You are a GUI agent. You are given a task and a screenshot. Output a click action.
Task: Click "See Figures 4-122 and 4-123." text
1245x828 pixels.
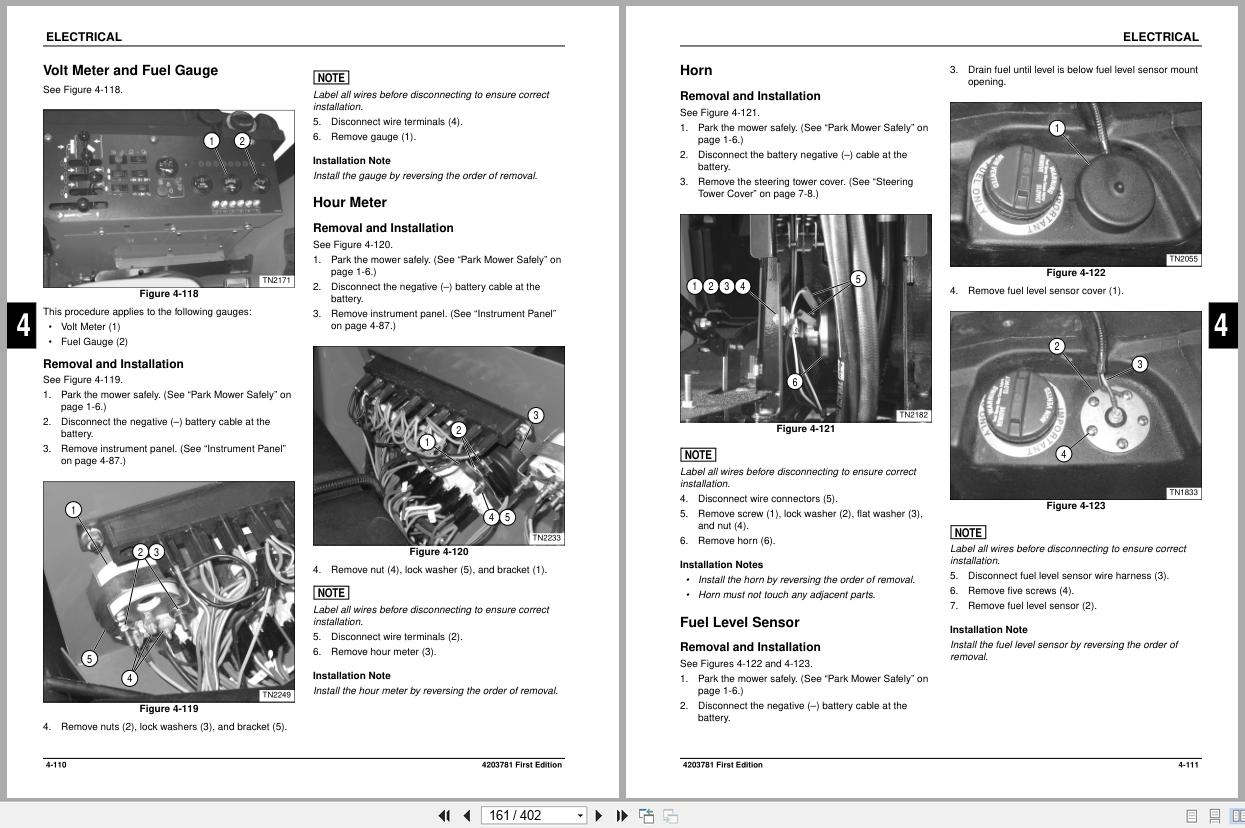746,664
